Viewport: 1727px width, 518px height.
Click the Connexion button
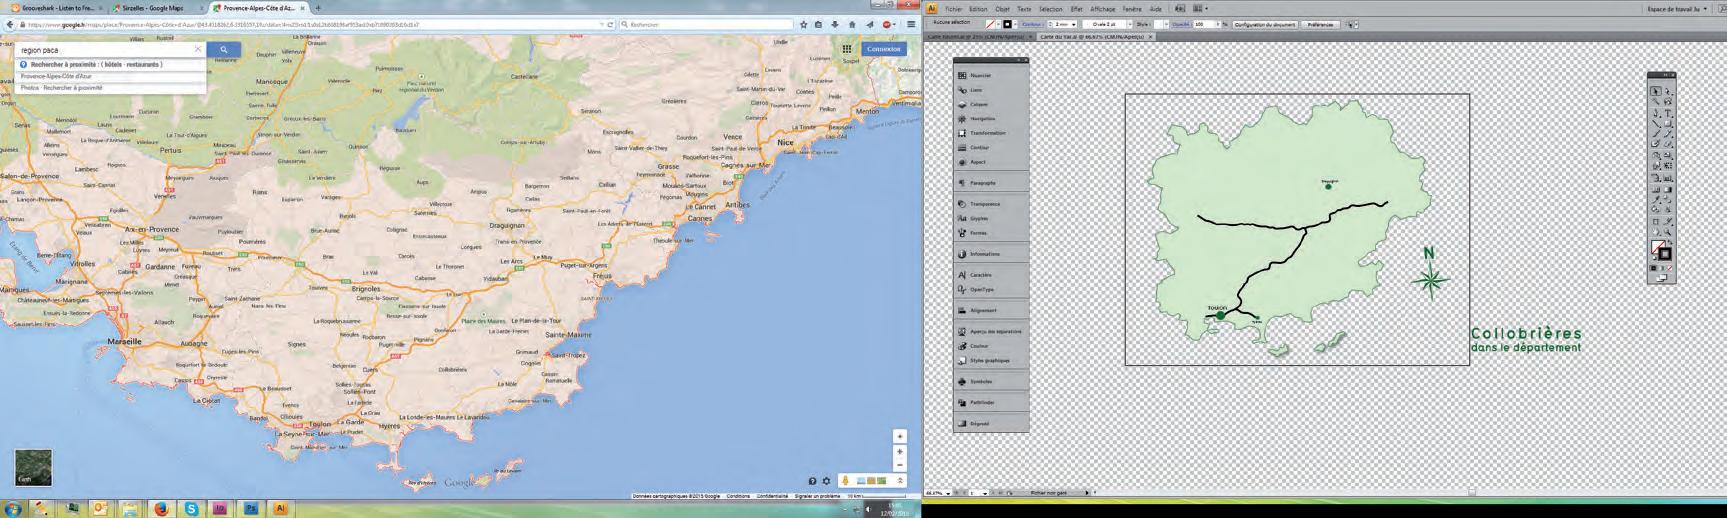[883, 48]
